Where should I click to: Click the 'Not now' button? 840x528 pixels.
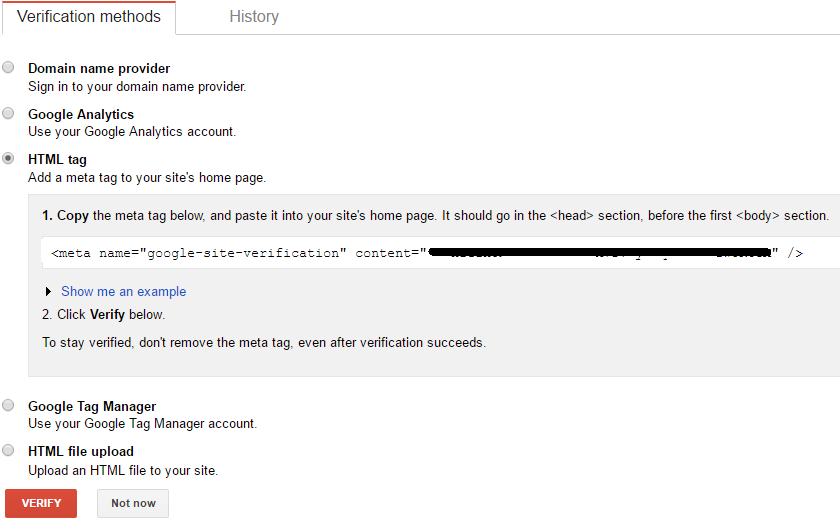[133, 503]
